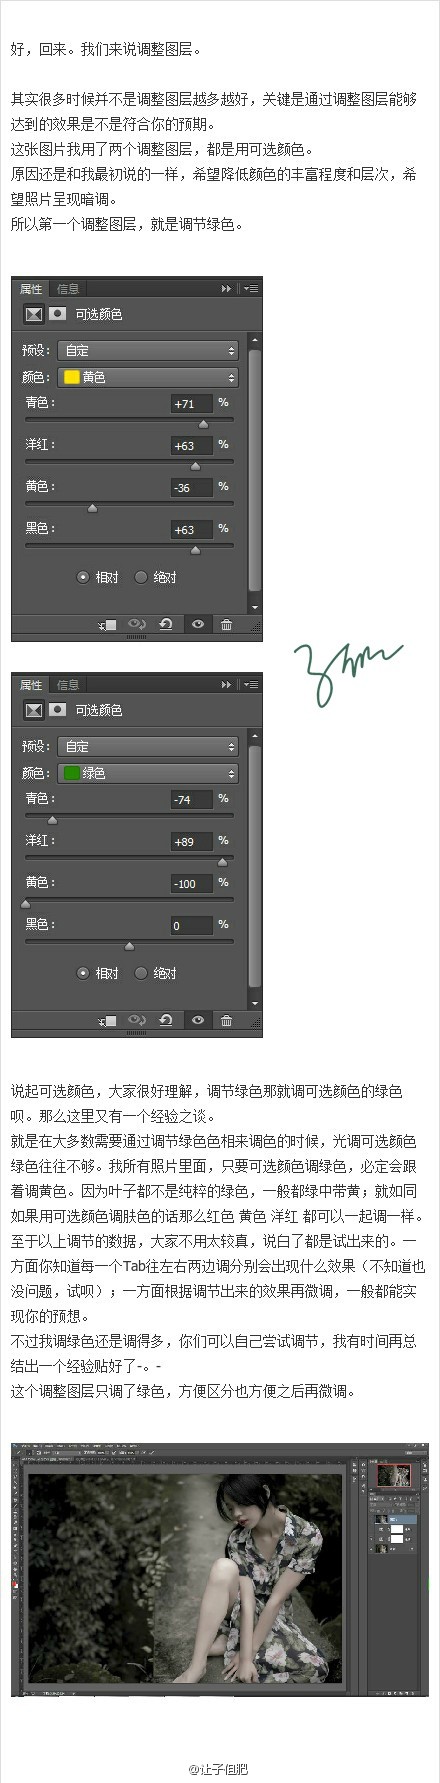Switch to 属性 tab in the 绿色 panel

[x=31, y=685]
